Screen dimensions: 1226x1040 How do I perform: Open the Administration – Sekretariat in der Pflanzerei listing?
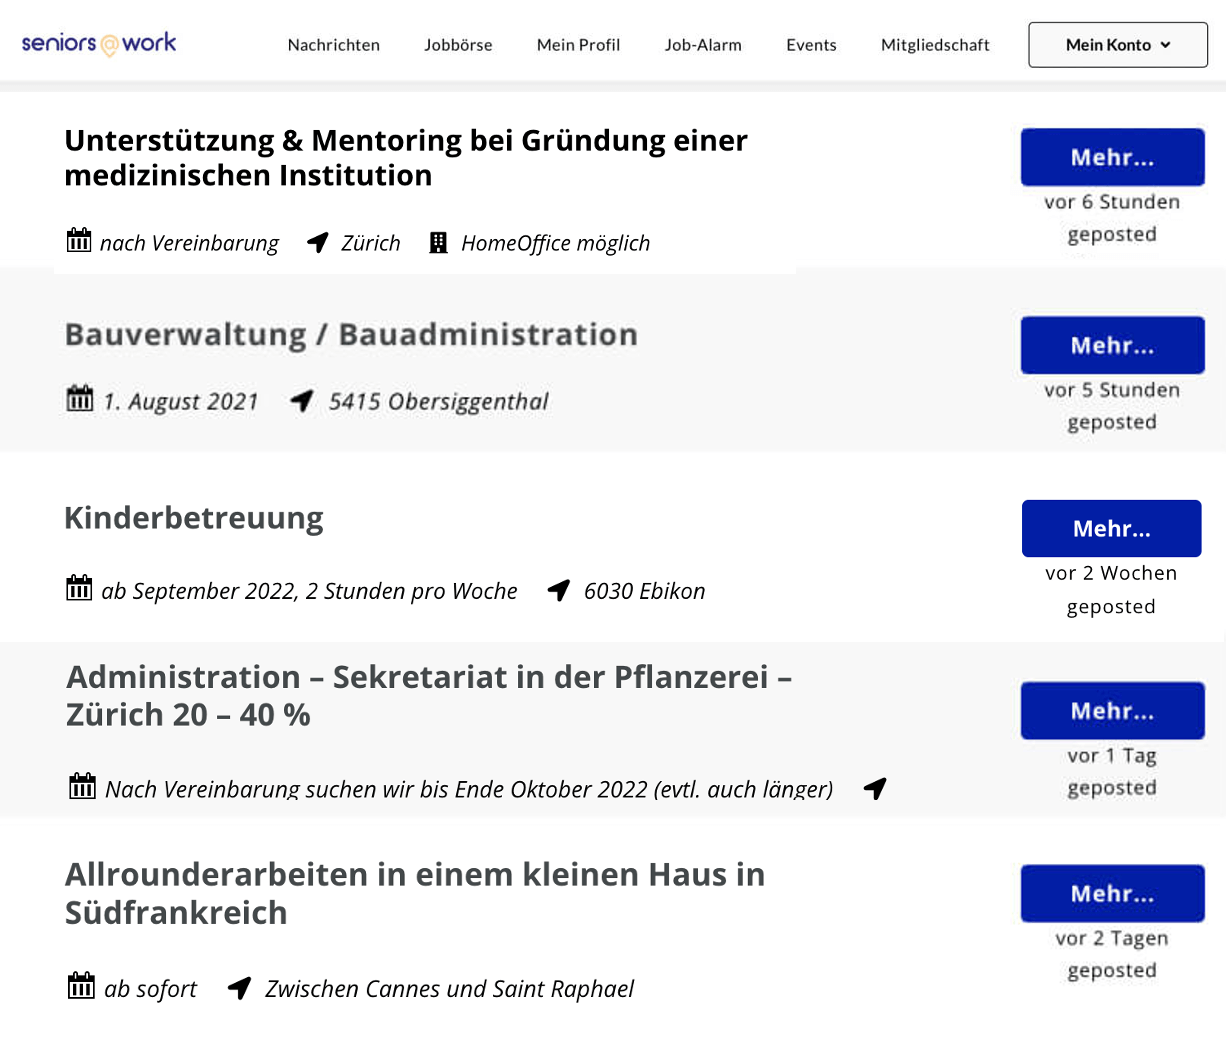(429, 695)
